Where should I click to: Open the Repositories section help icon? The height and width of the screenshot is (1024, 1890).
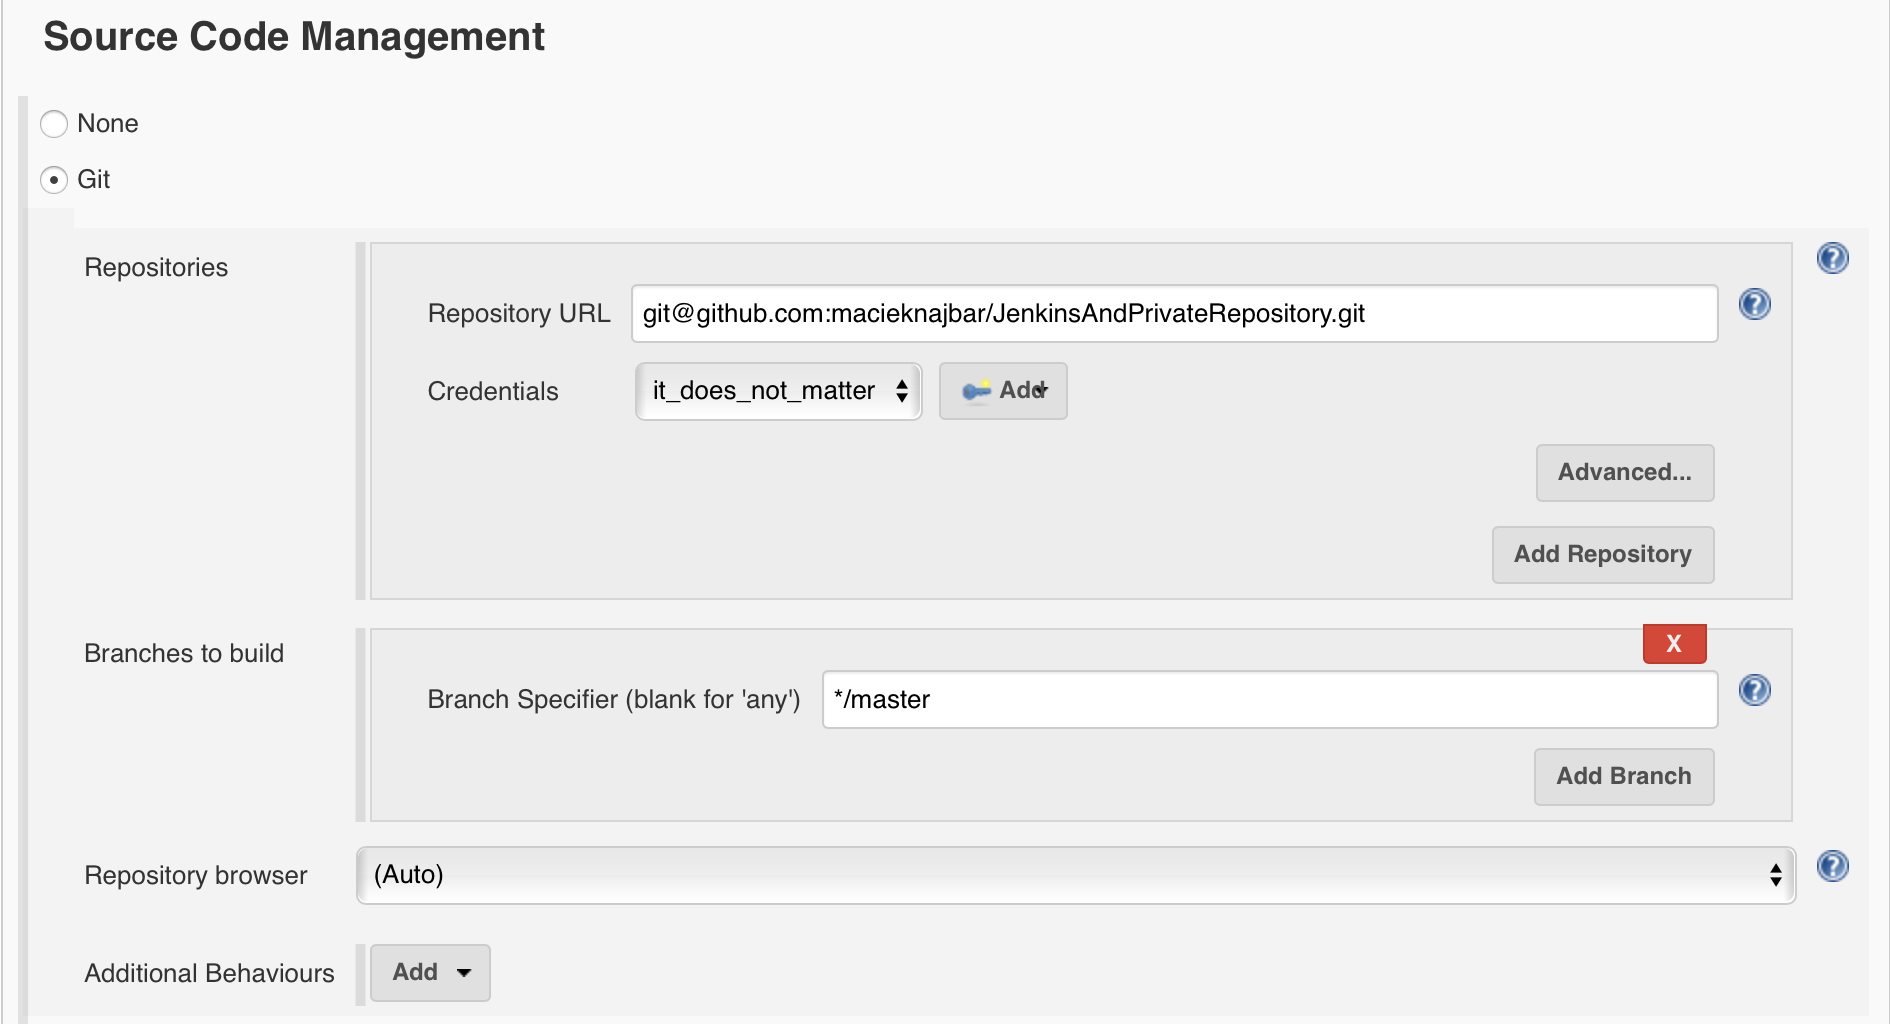1833,257
